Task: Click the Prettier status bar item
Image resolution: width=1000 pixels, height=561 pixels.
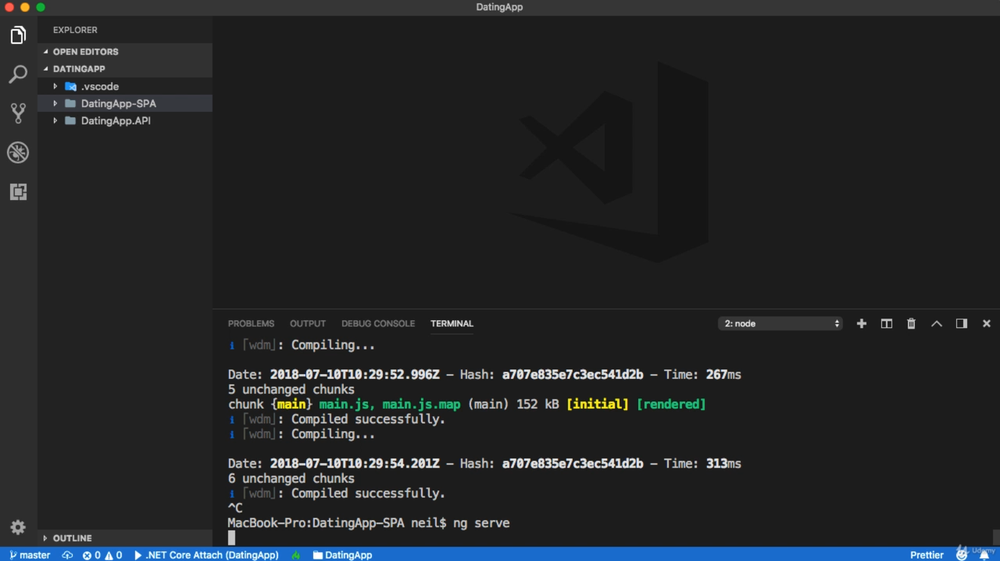Action: coord(926,555)
